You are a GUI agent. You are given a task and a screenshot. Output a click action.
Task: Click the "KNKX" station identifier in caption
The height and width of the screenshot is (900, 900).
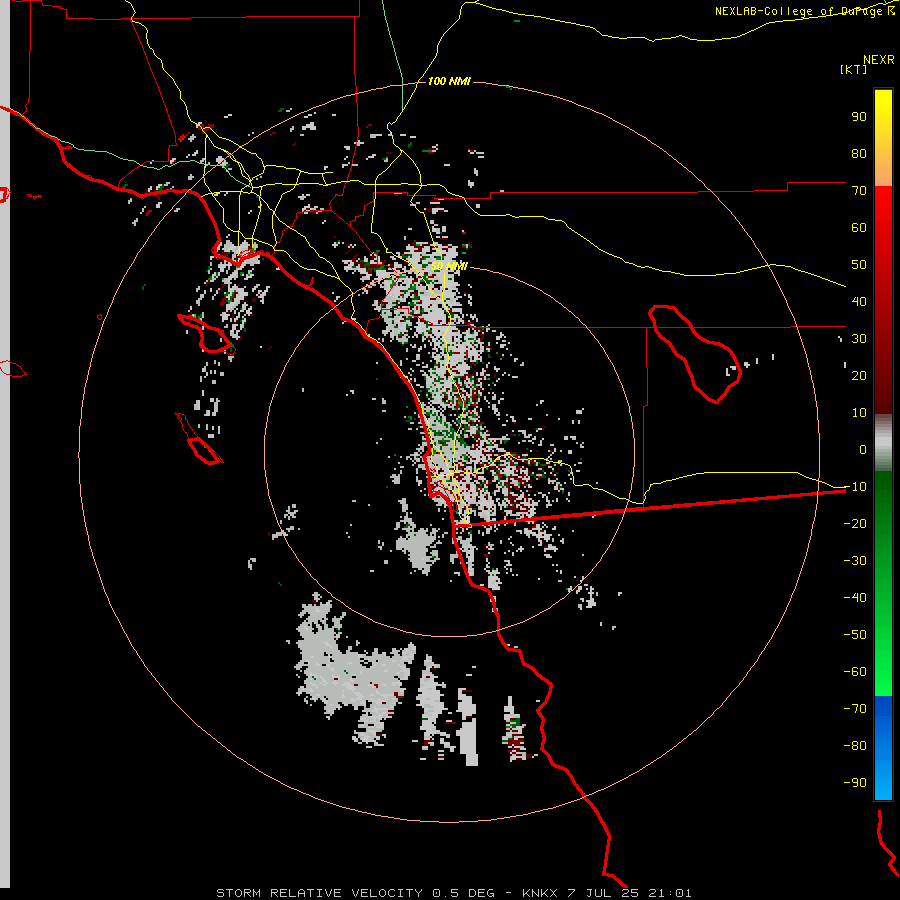point(540,893)
